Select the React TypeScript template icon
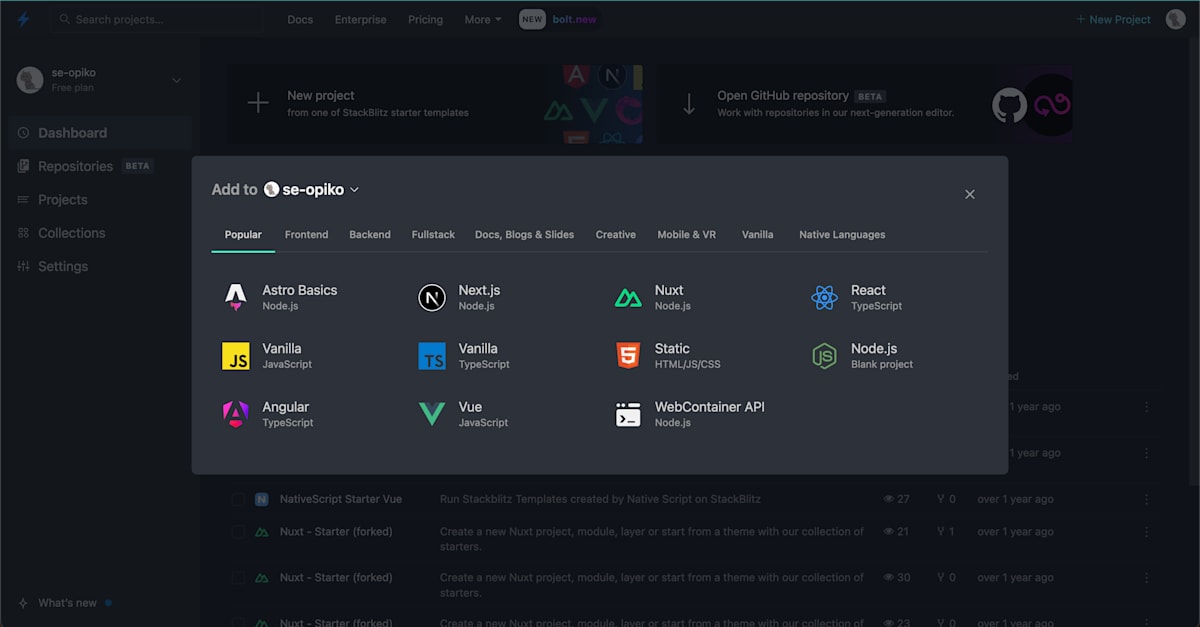 pos(824,297)
